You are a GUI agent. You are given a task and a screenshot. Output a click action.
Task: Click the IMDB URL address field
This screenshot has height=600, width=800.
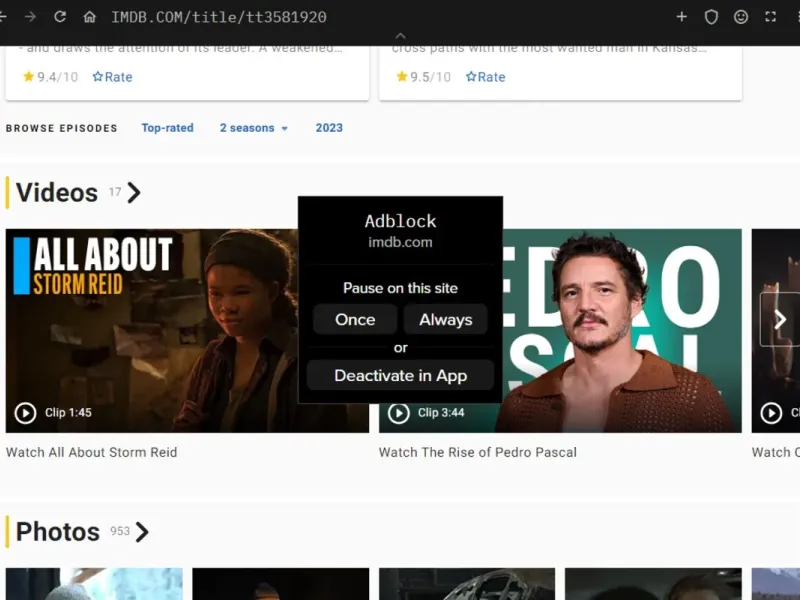coord(220,17)
